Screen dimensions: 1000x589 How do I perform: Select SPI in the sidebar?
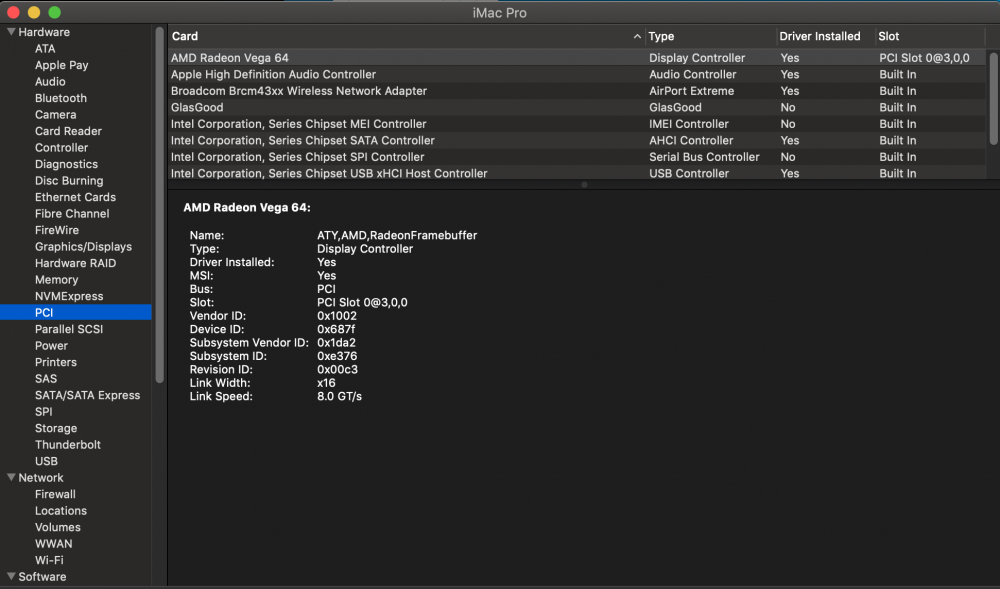click(43, 412)
